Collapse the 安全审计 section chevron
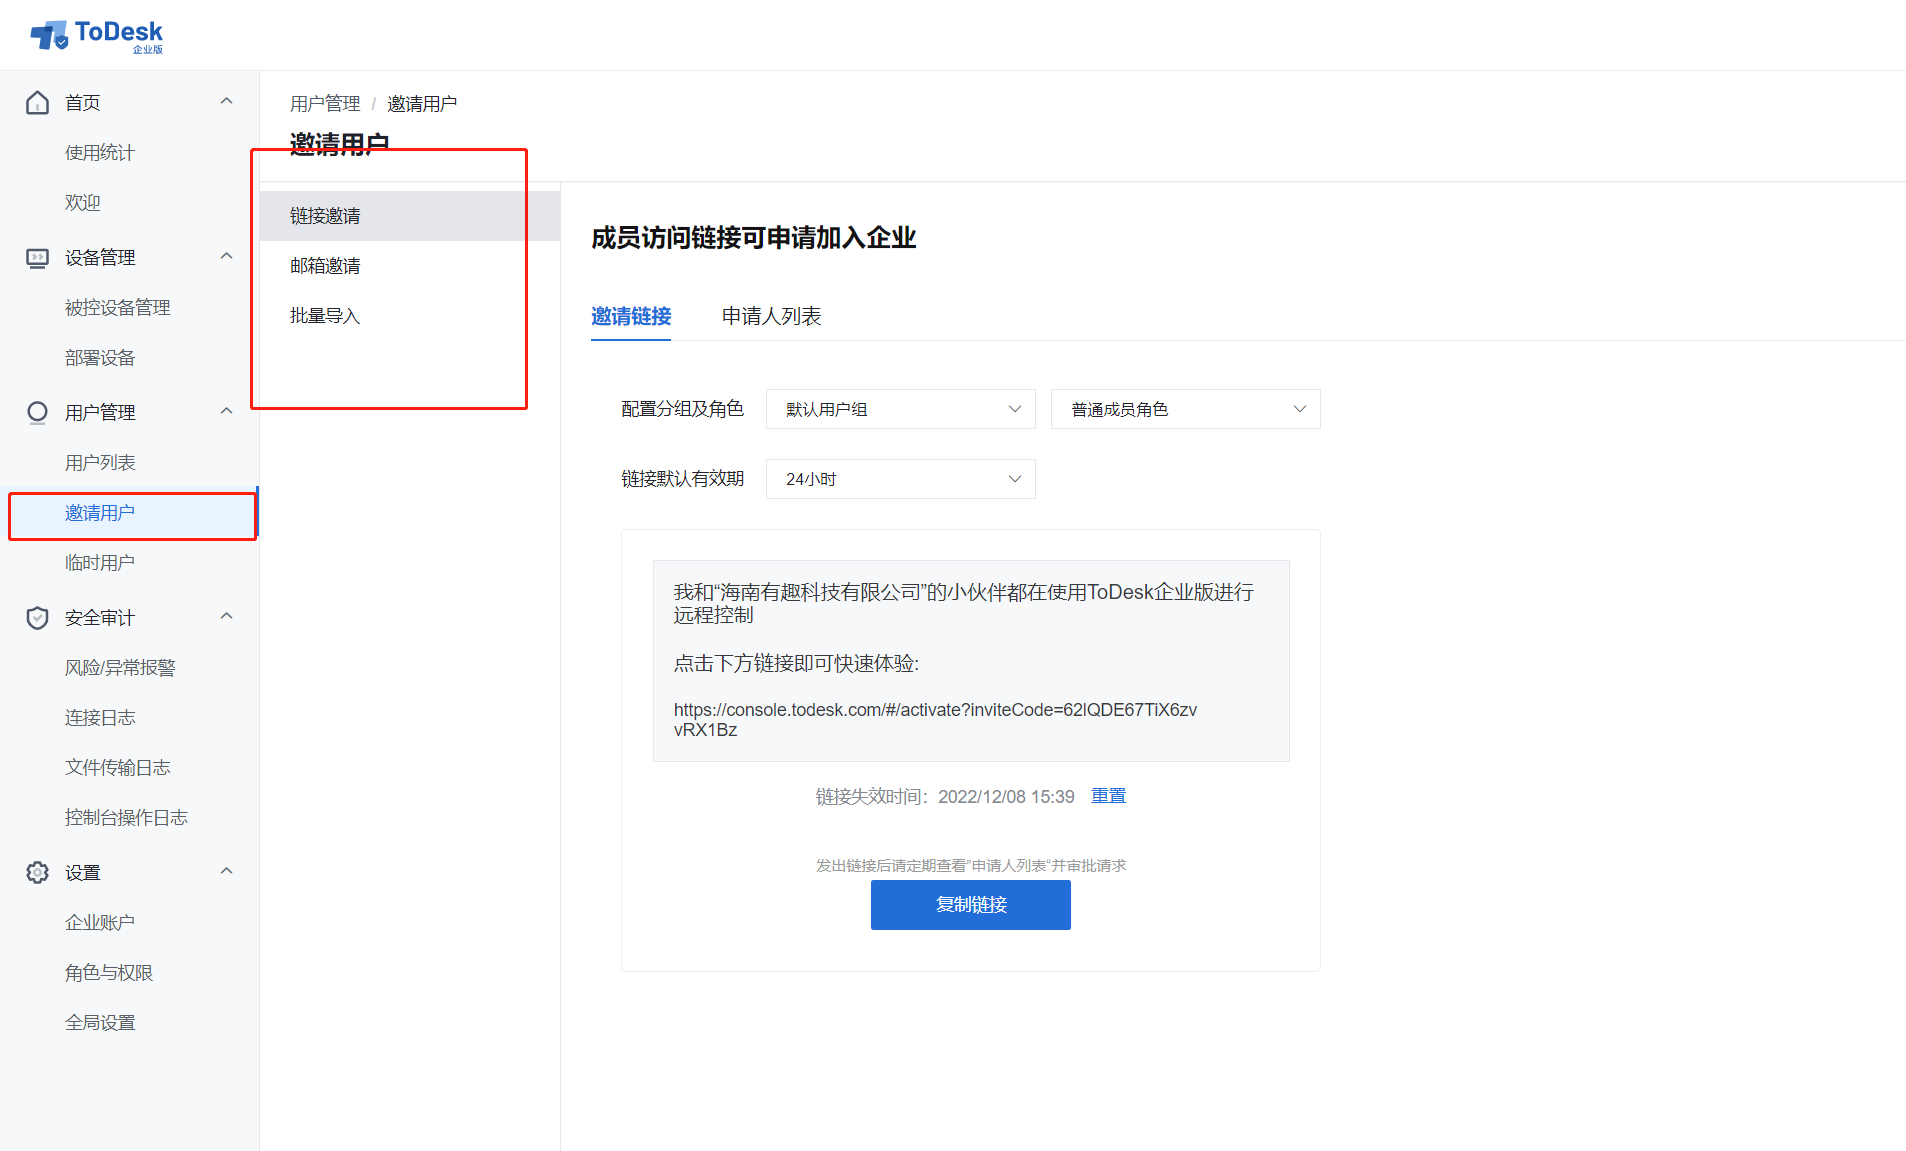This screenshot has height=1151, width=1906. click(227, 616)
